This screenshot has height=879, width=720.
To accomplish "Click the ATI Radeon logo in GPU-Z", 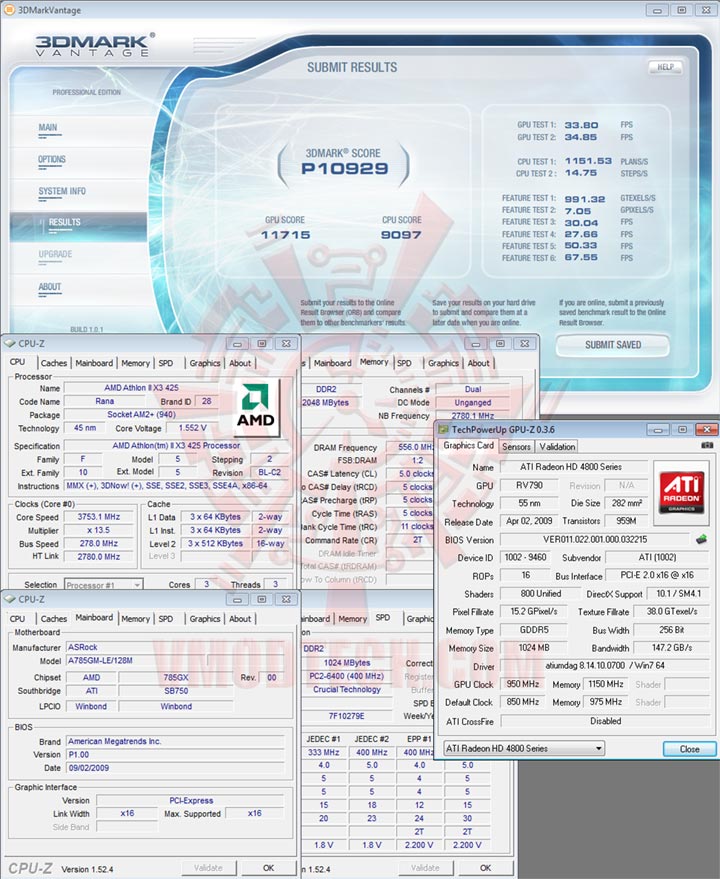I will (681, 492).
